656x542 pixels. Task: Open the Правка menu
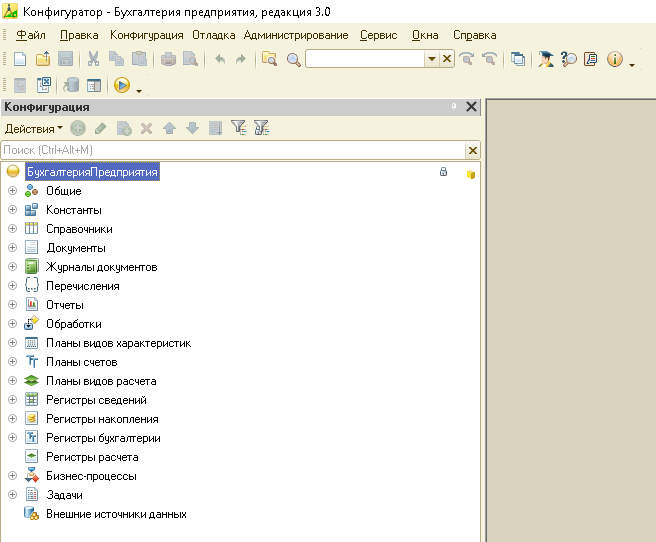tap(79, 35)
